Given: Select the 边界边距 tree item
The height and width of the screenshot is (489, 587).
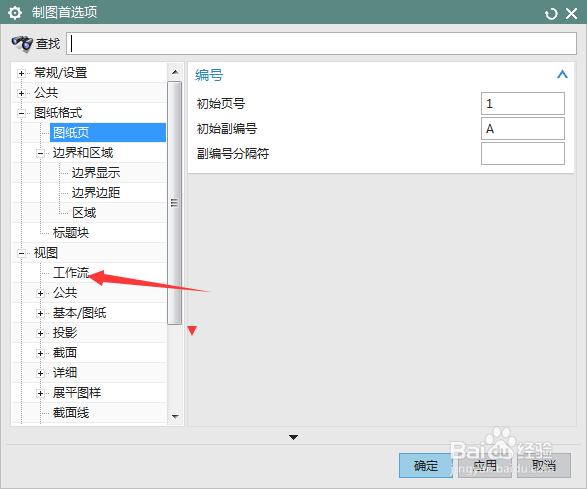Looking at the screenshot, I should (x=96, y=193).
